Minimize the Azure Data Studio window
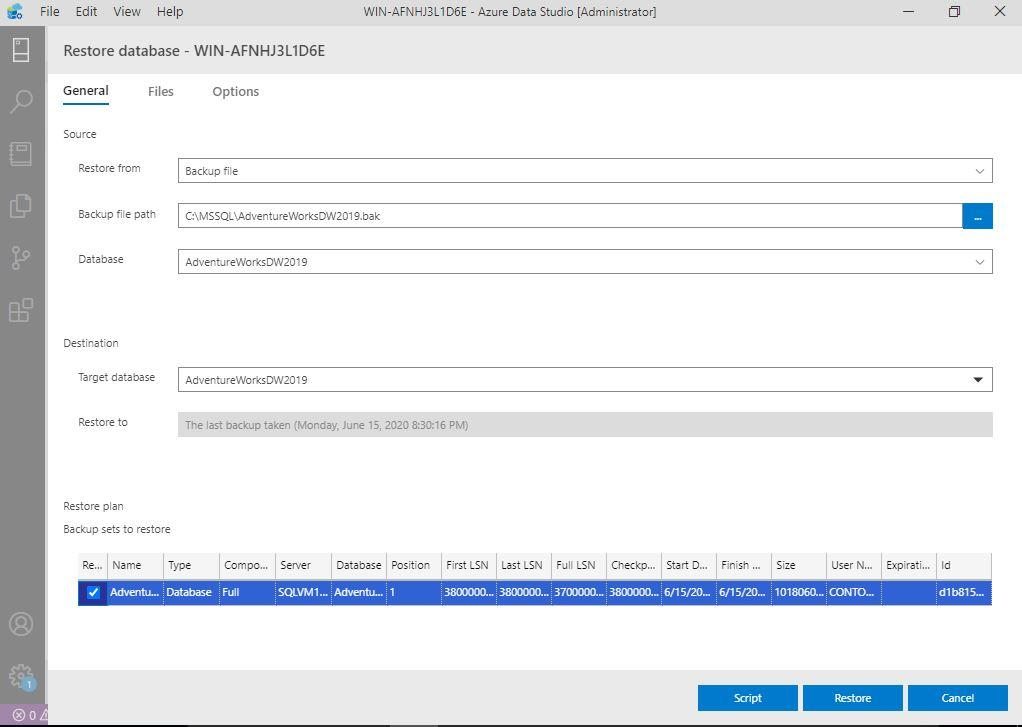The image size is (1022, 727). [x=909, y=11]
